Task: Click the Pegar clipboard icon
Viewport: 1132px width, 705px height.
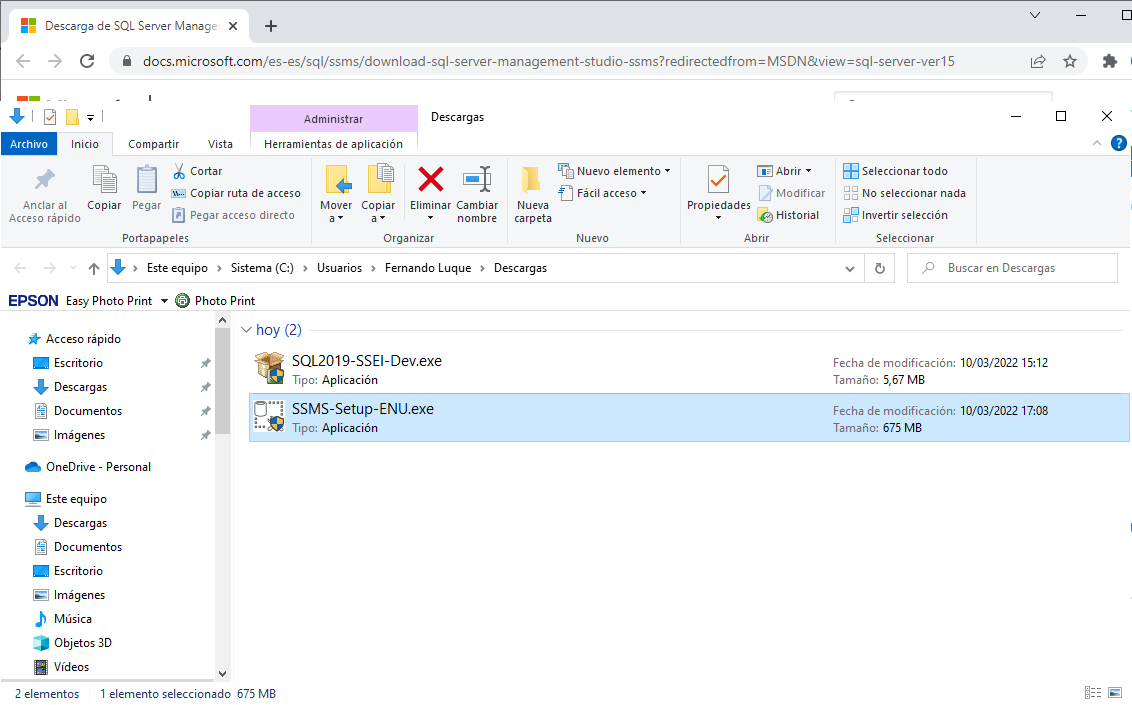Action: pyautogui.click(x=147, y=180)
